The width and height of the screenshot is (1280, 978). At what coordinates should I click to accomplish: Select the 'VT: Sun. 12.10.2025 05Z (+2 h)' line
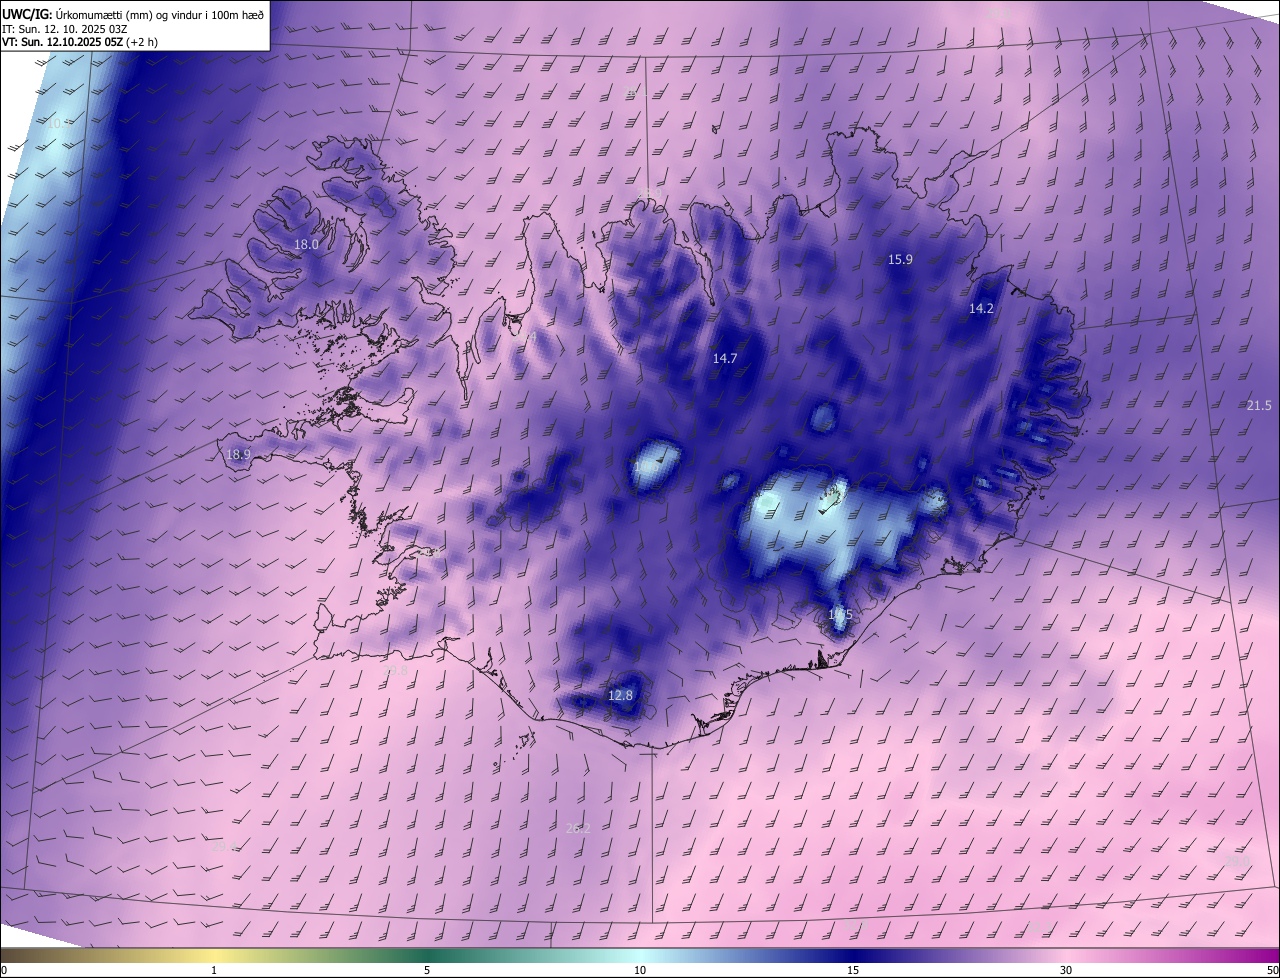pyautogui.click(x=80, y=42)
